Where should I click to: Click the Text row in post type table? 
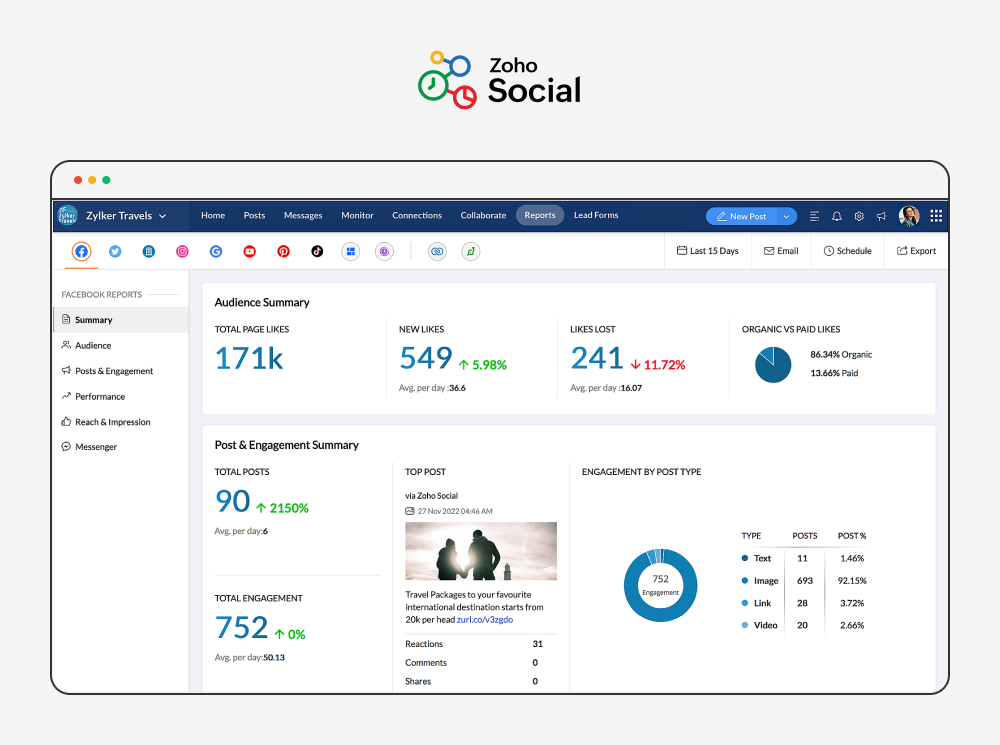click(804, 558)
